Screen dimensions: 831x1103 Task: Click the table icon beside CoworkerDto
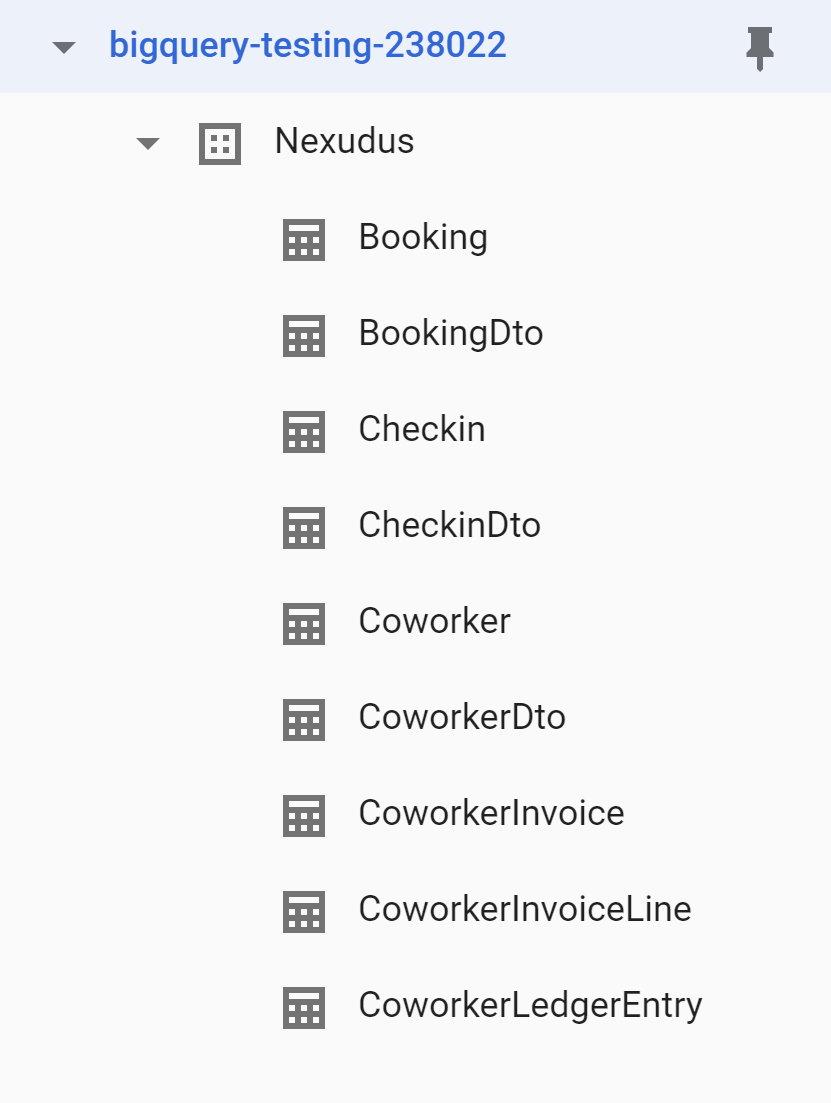point(304,720)
